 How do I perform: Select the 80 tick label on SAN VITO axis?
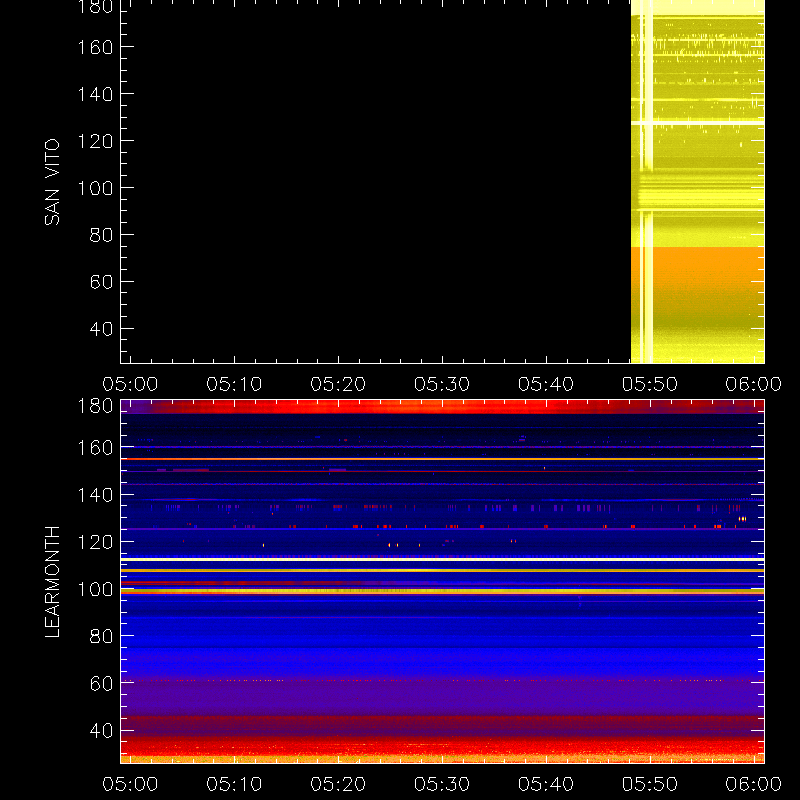[101, 235]
